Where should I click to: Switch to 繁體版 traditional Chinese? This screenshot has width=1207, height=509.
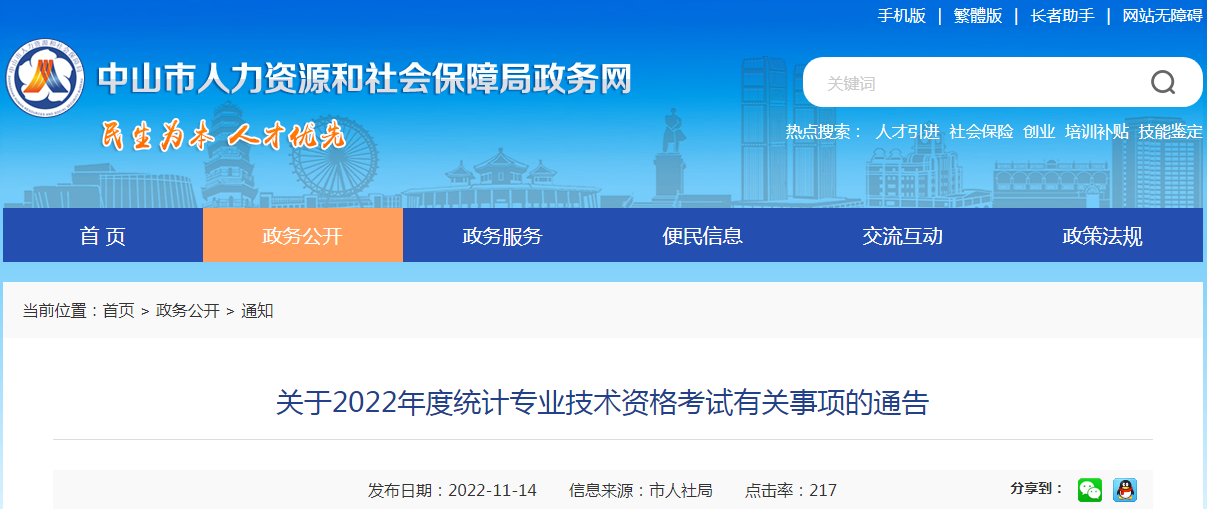977,16
